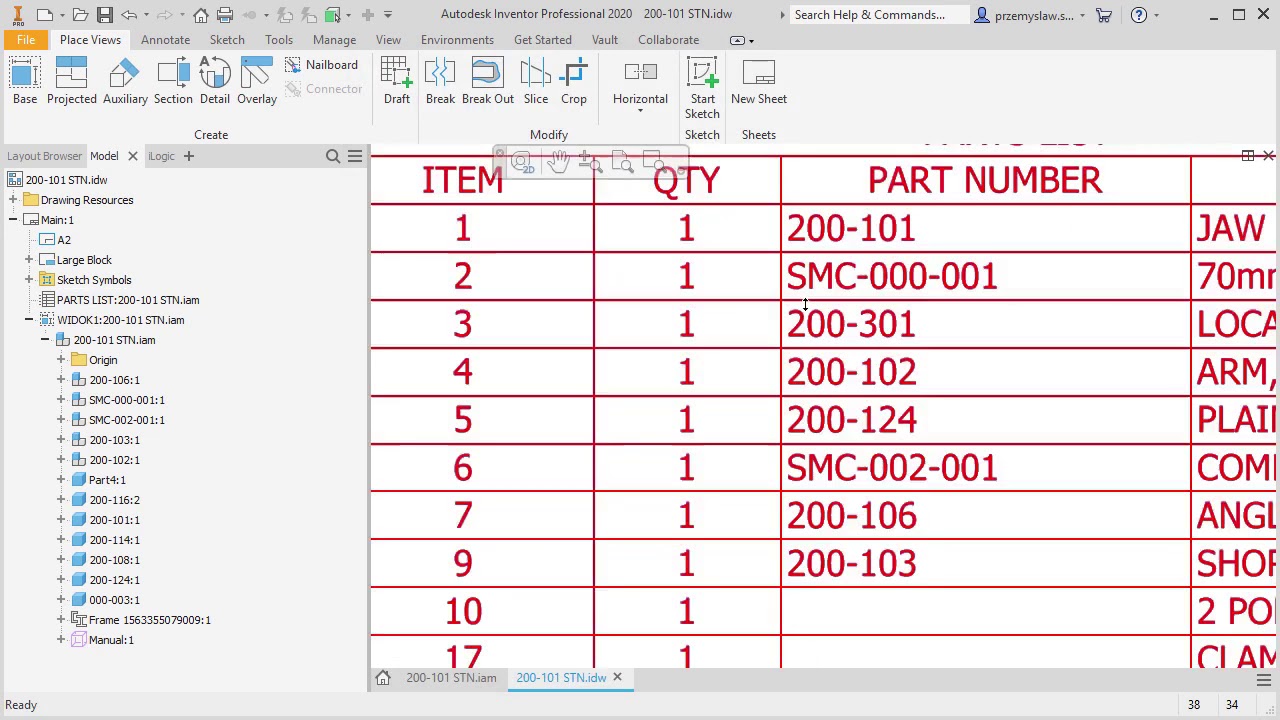This screenshot has height=720, width=1280.
Task: Go to Home with the house icon
Action: tap(201, 15)
